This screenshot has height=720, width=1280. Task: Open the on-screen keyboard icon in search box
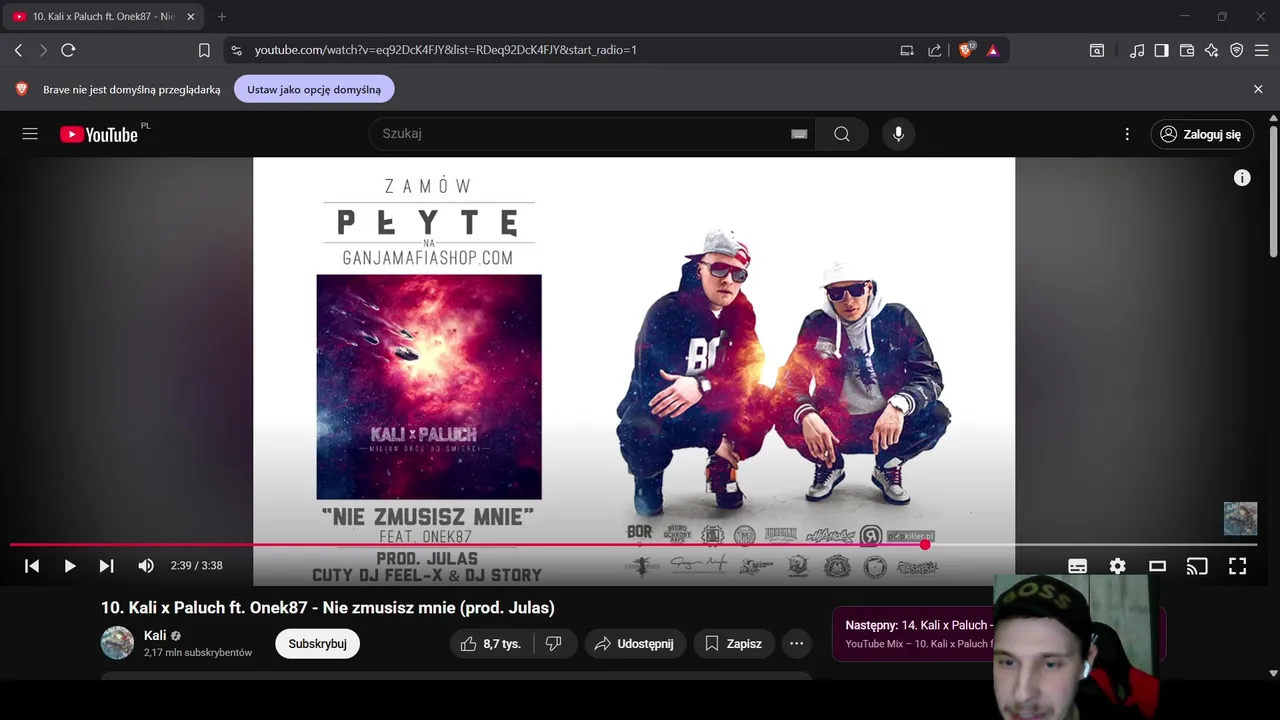[x=799, y=134]
